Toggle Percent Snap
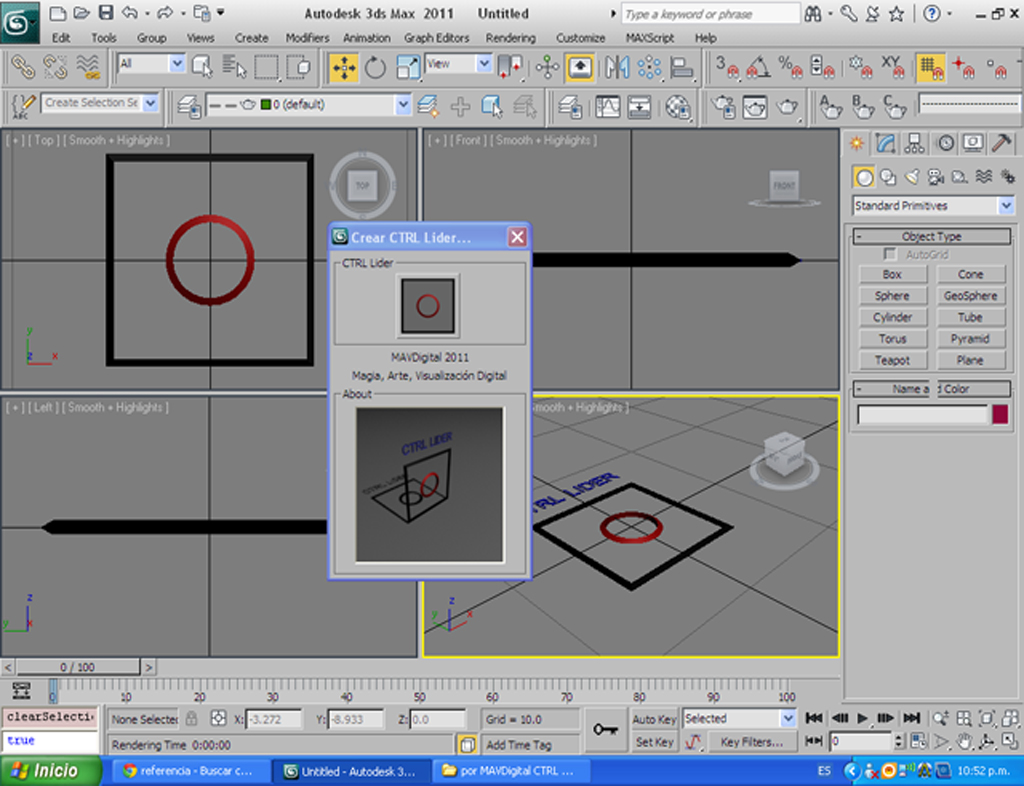This screenshot has height=786, width=1024. [x=790, y=67]
